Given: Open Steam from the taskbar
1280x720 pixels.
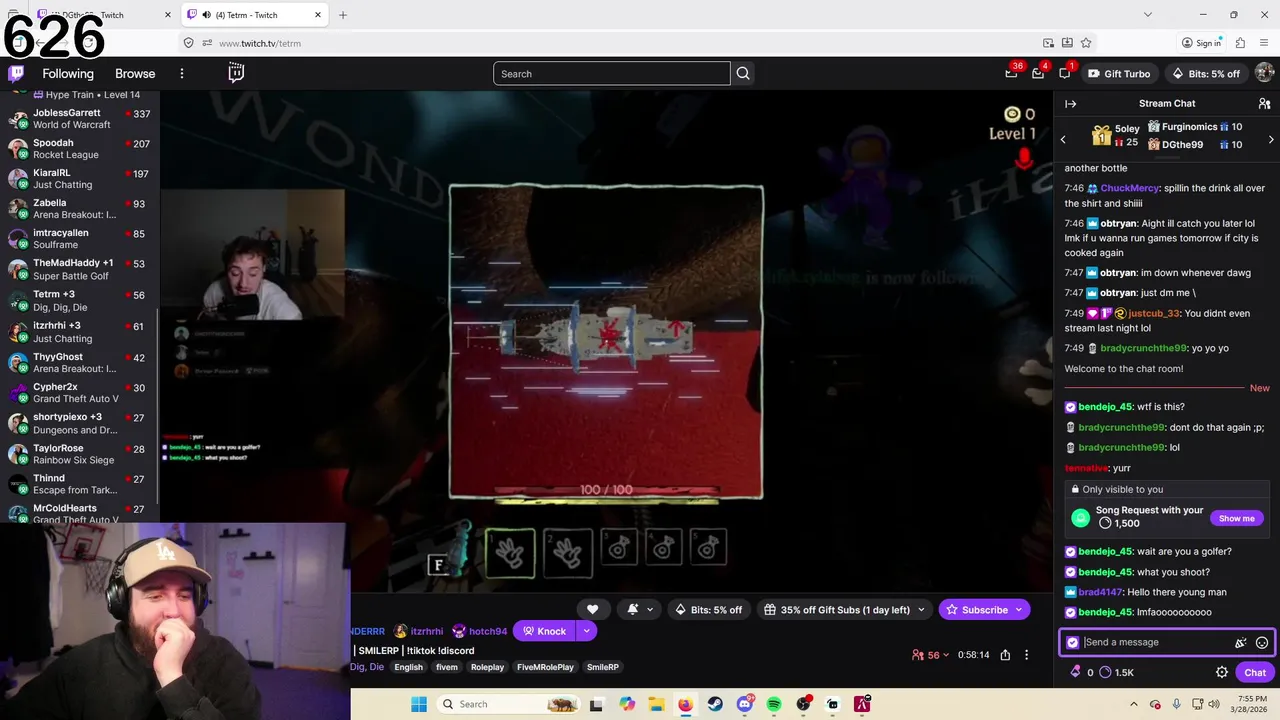Looking at the screenshot, I should point(715,704).
